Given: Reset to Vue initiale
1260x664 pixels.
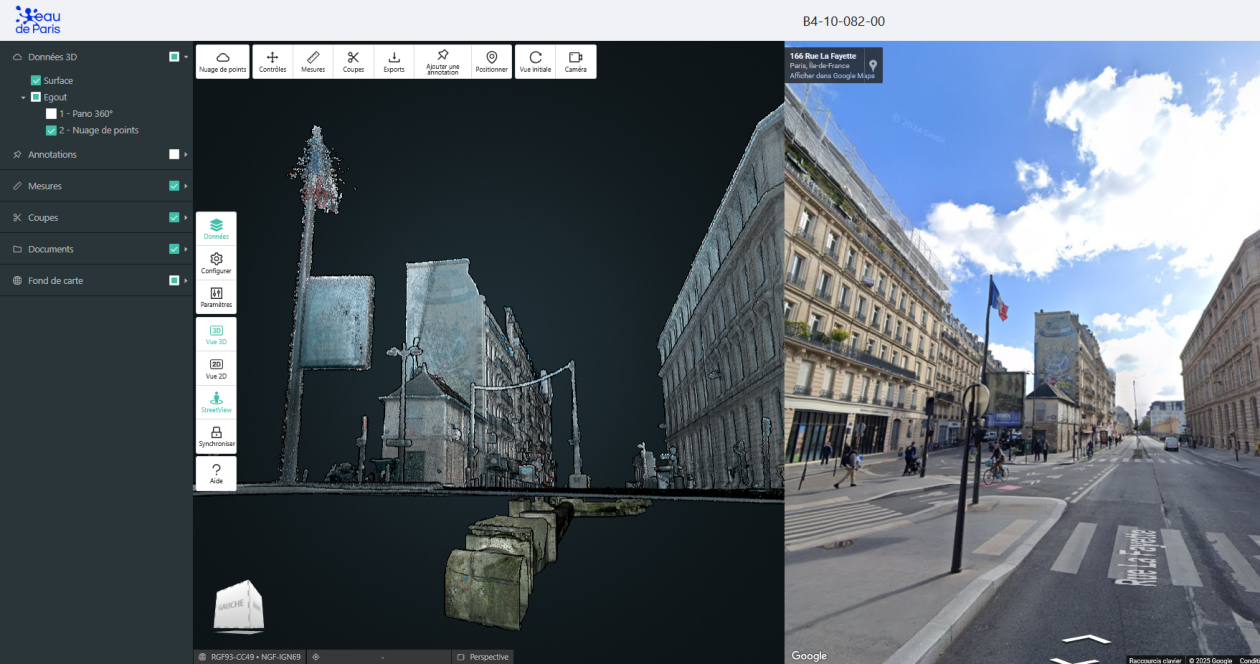Looking at the screenshot, I should [535, 62].
